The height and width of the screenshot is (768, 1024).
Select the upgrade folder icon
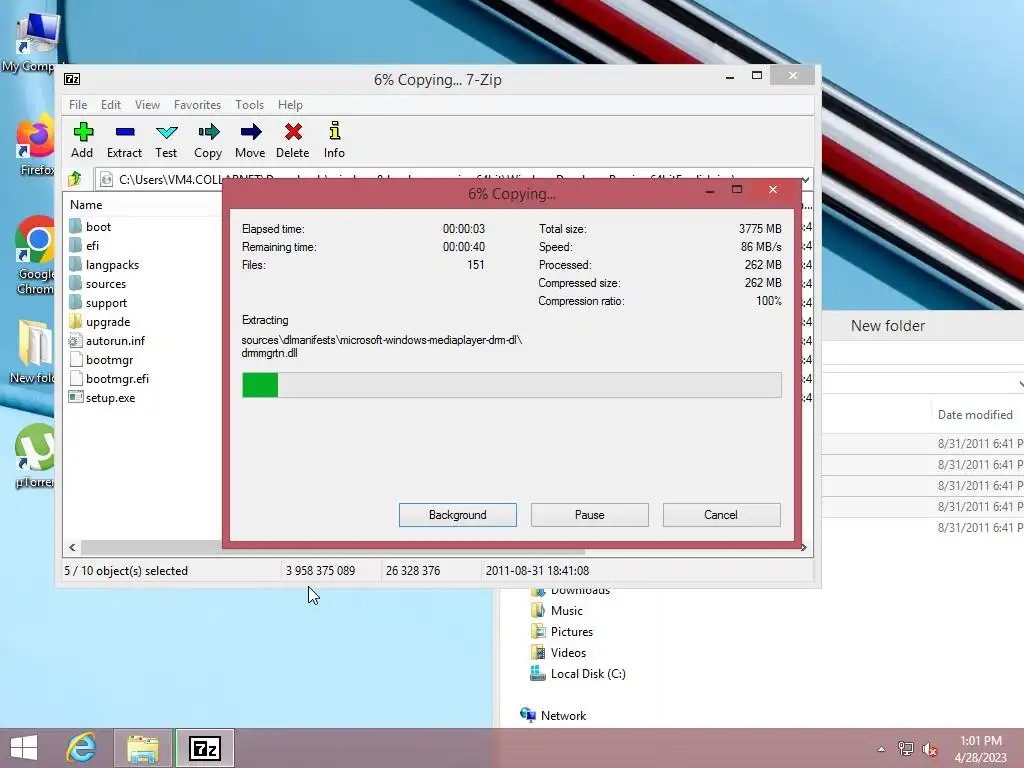pyautogui.click(x=75, y=321)
